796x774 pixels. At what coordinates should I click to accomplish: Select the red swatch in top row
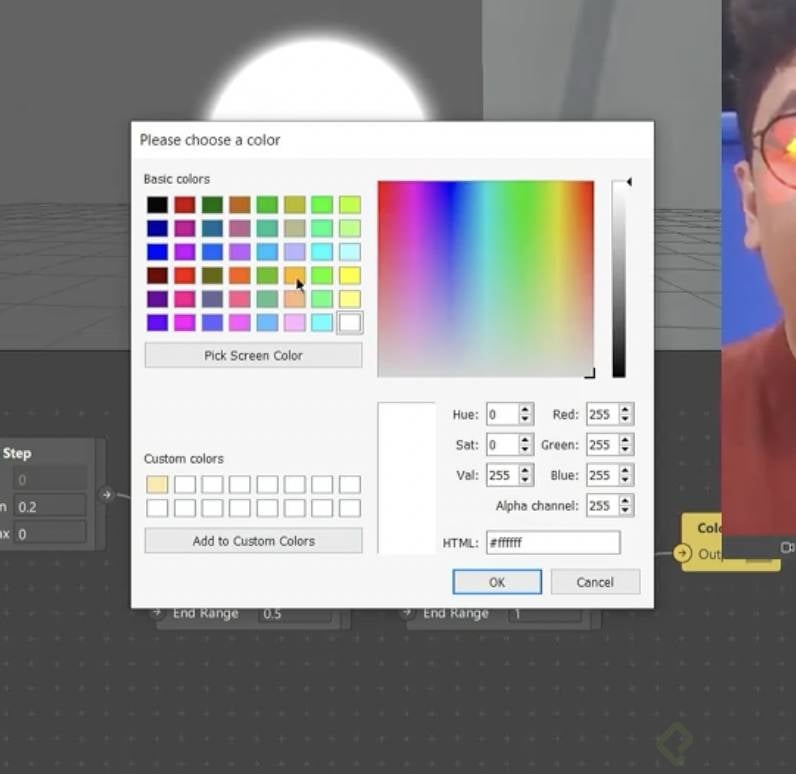point(185,205)
